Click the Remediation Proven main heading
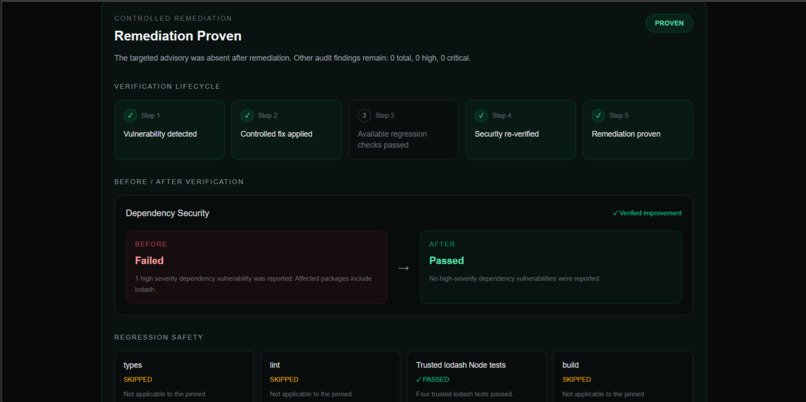 coord(178,36)
